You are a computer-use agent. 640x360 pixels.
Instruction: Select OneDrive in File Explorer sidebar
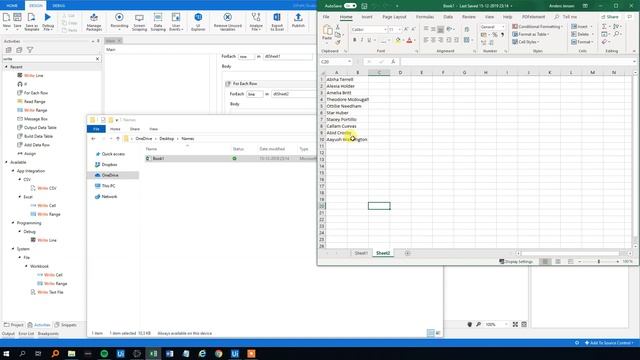pyautogui.click(x=110, y=175)
